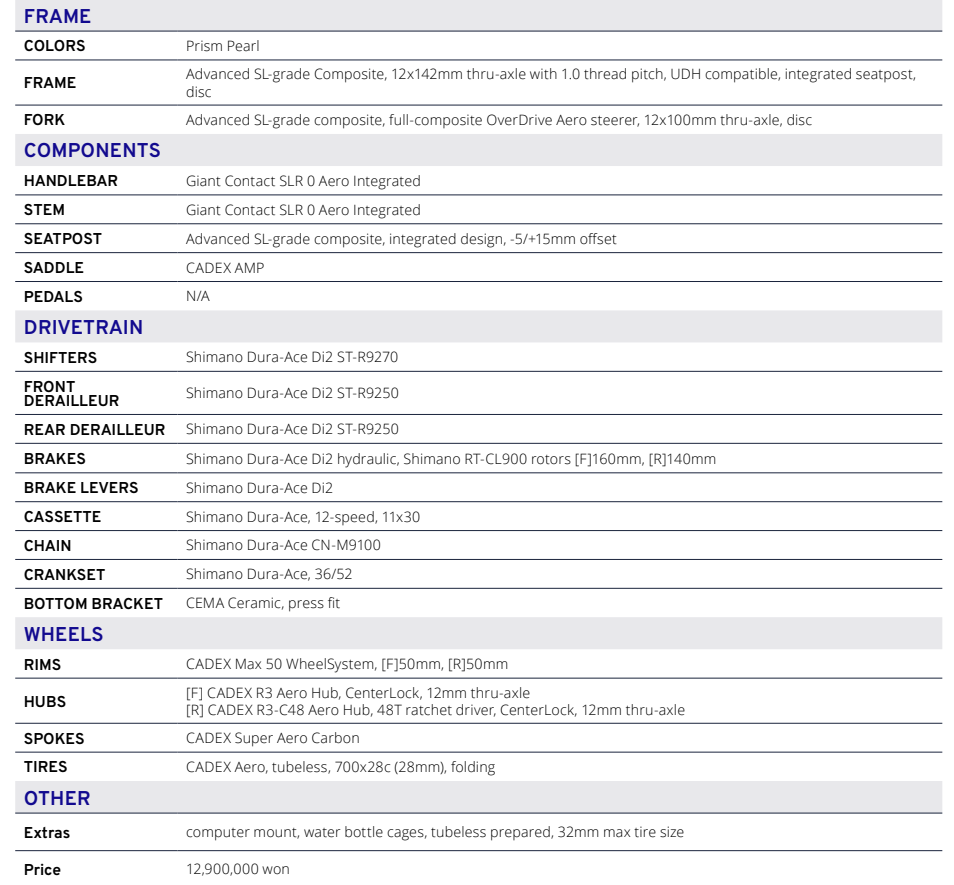Click the RIMS row label
This screenshot has width=954, height=885.
click(x=42, y=665)
